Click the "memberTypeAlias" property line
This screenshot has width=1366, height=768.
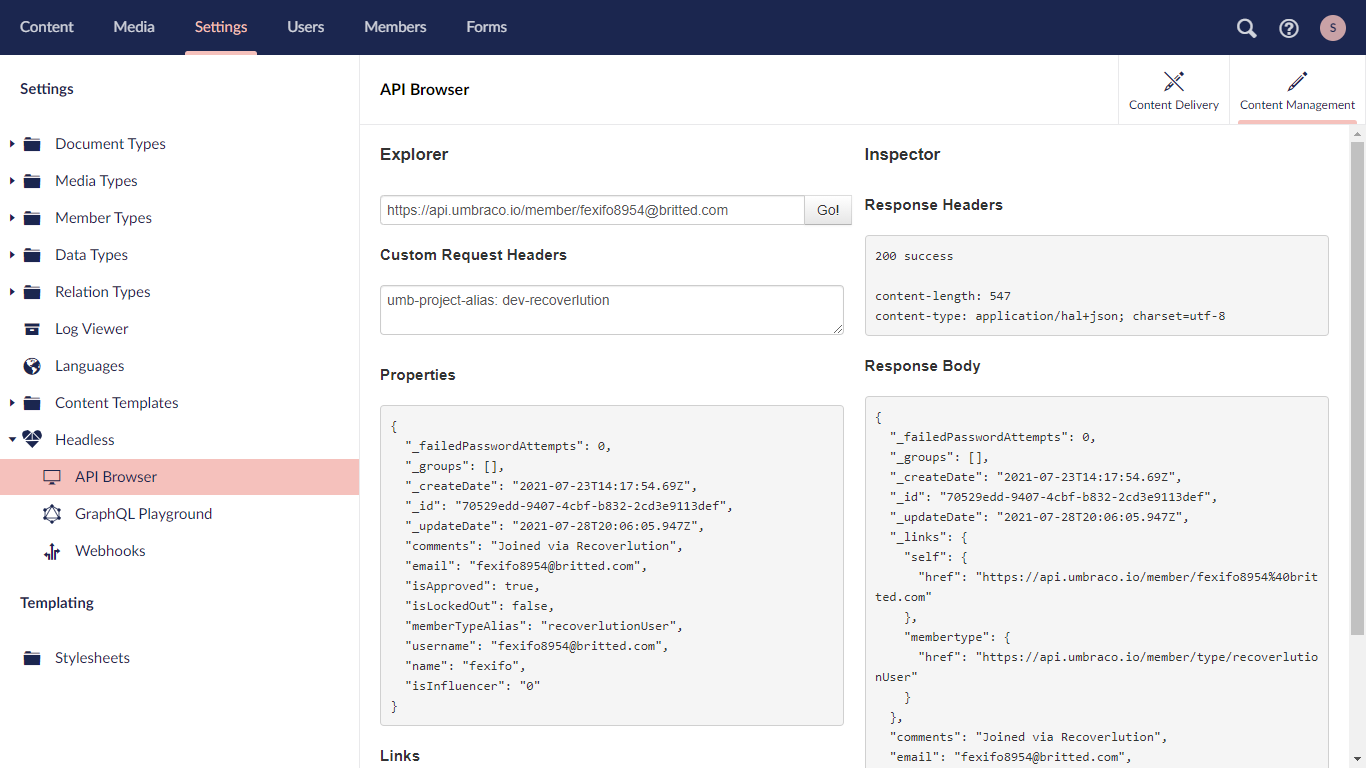tap(543, 626)
